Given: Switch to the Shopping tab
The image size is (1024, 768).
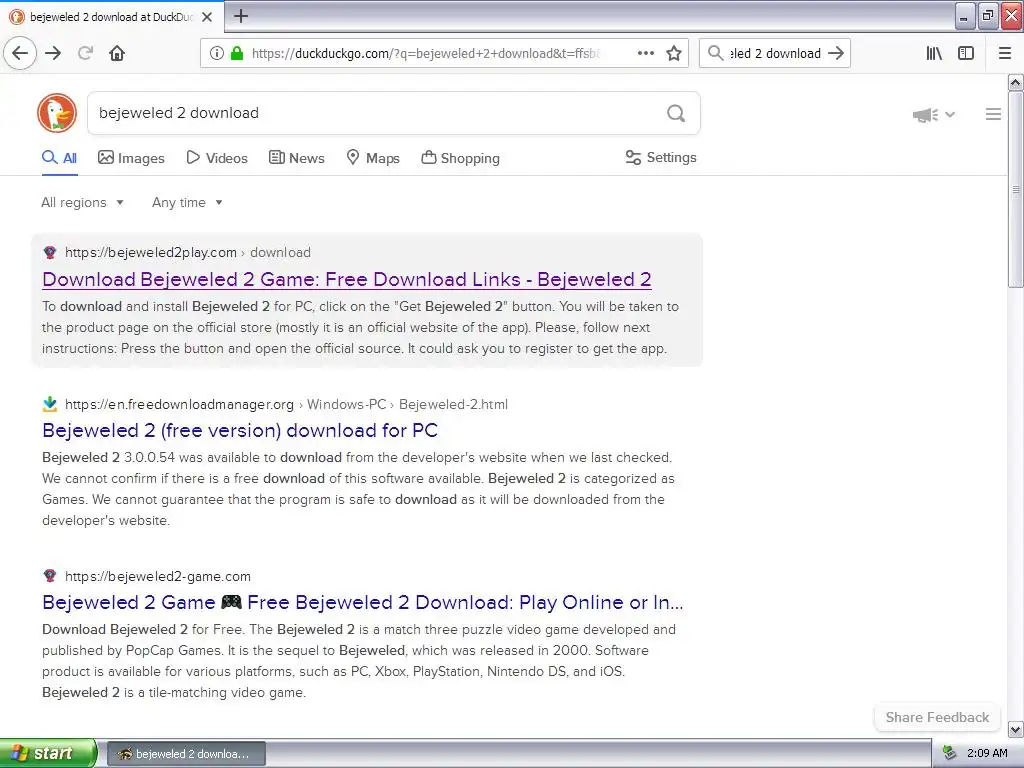Looking at the screenshot, I should [x=460, y=158].
